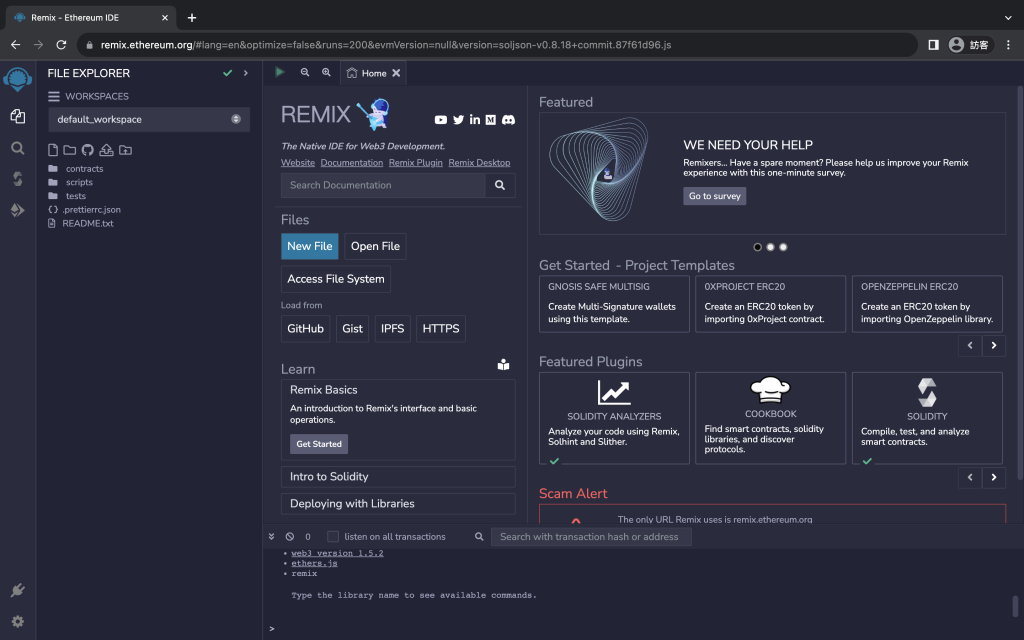Open Deploy & run transactions sidebar icon
The height and width of the screenshot is (640, 1024).
tap(18, 210)
